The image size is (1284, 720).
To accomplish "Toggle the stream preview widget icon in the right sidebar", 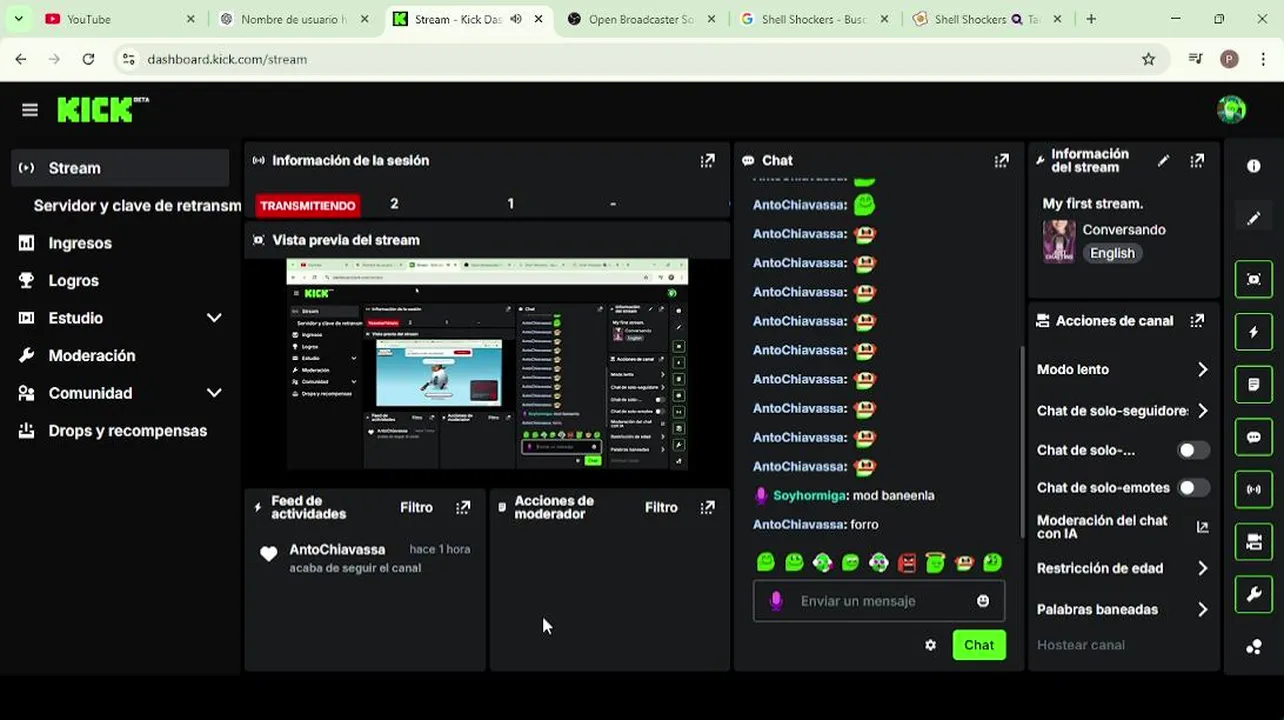I will coord(1254,279).
